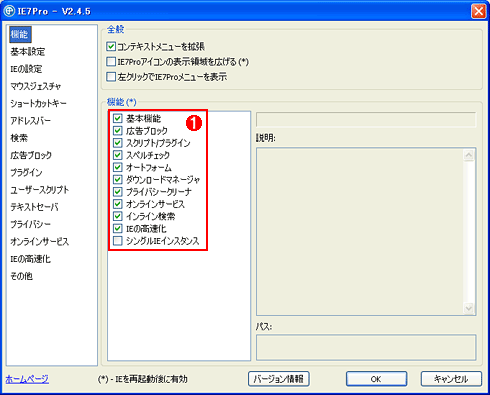This screenshot has height=395, width=490.
Task: Open プライバシー category in sidebar
Action: (x=30, y=224)
